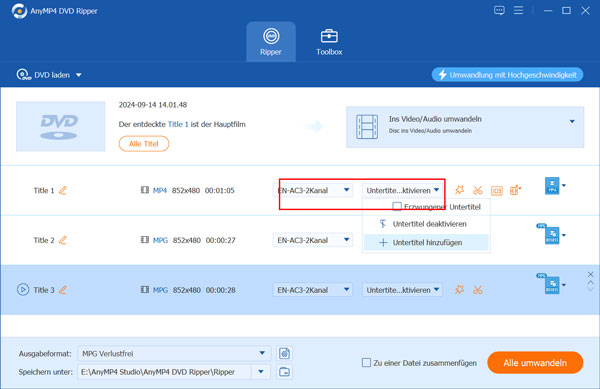This screenshot has height=389, width=600.
Task: Click the disc date 2024-09-14 14.01.48
Action: tap(153, 105)
